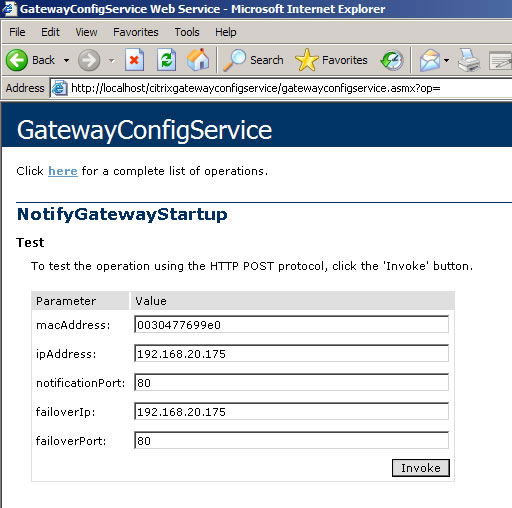Open the History clock icon

[392, 60]
